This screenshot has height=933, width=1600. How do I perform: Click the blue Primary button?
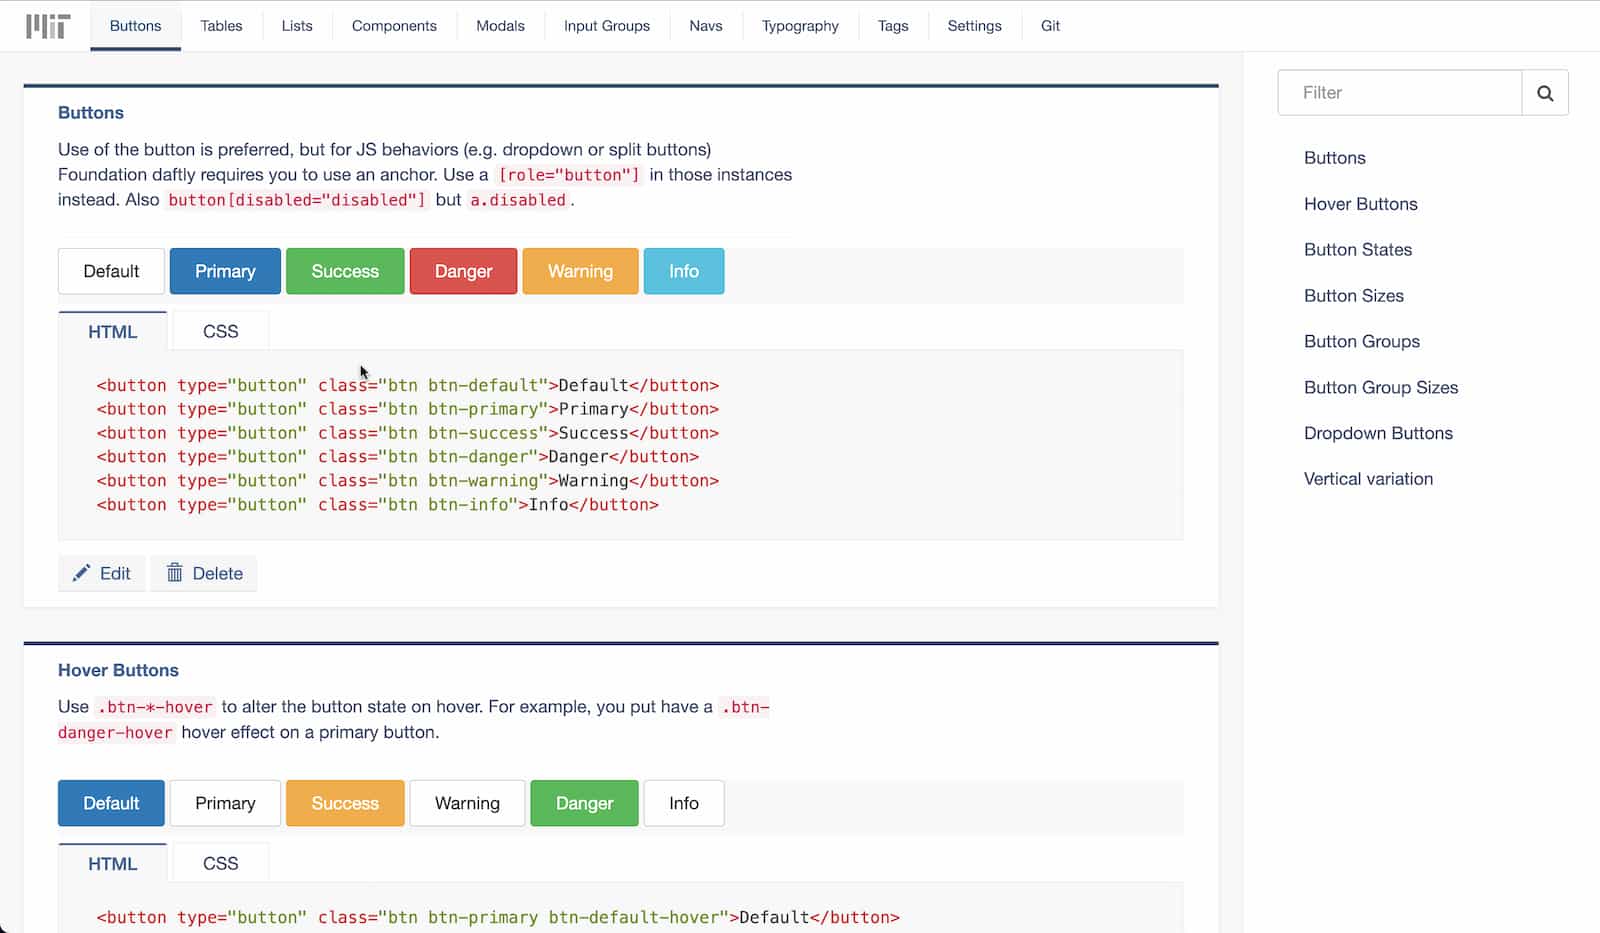point(225,271)
